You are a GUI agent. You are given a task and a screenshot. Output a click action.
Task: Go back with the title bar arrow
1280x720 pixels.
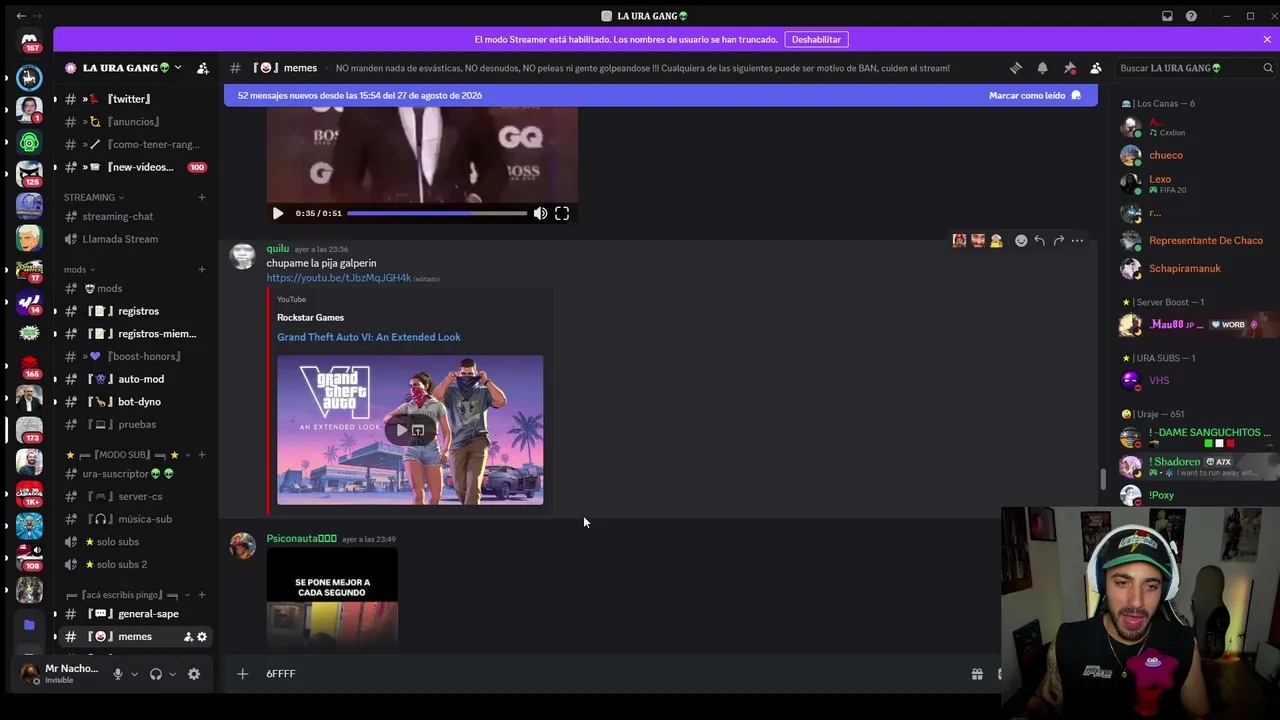tap(21, 16)
